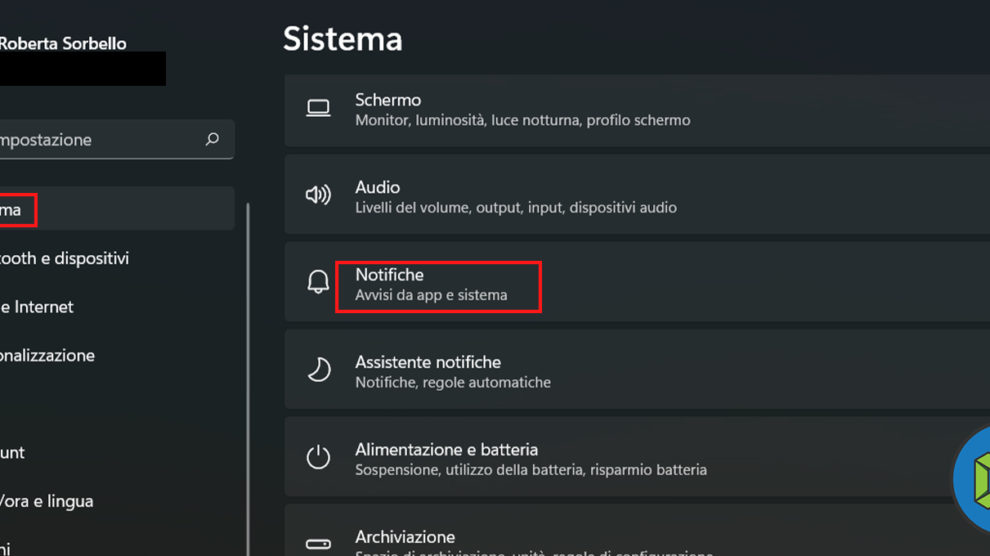
Task: Open Ora e lingua settings
Action: click(x=47, y=501)
